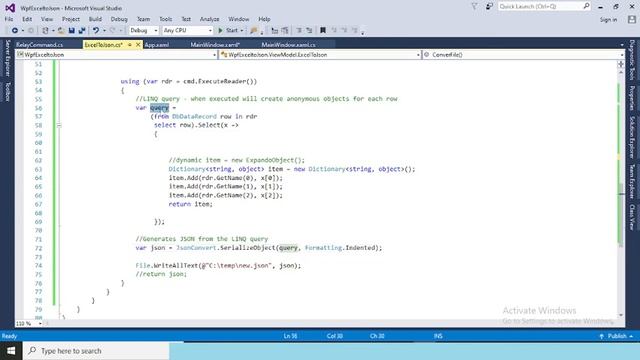
Task: Toggle a bookmark on the current line
Action: [323, 30]
